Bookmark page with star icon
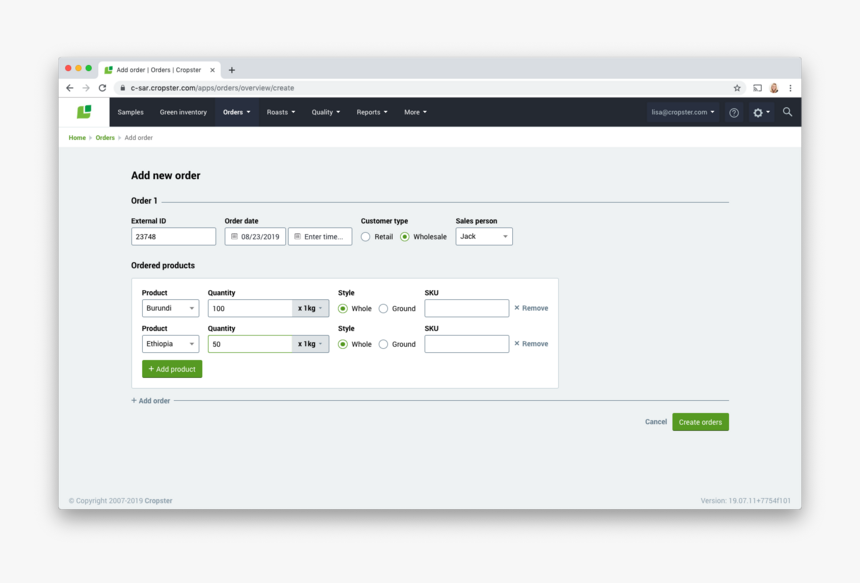Image resolution: width=860 pixels, height=583 pixels. tap(737, 88)
